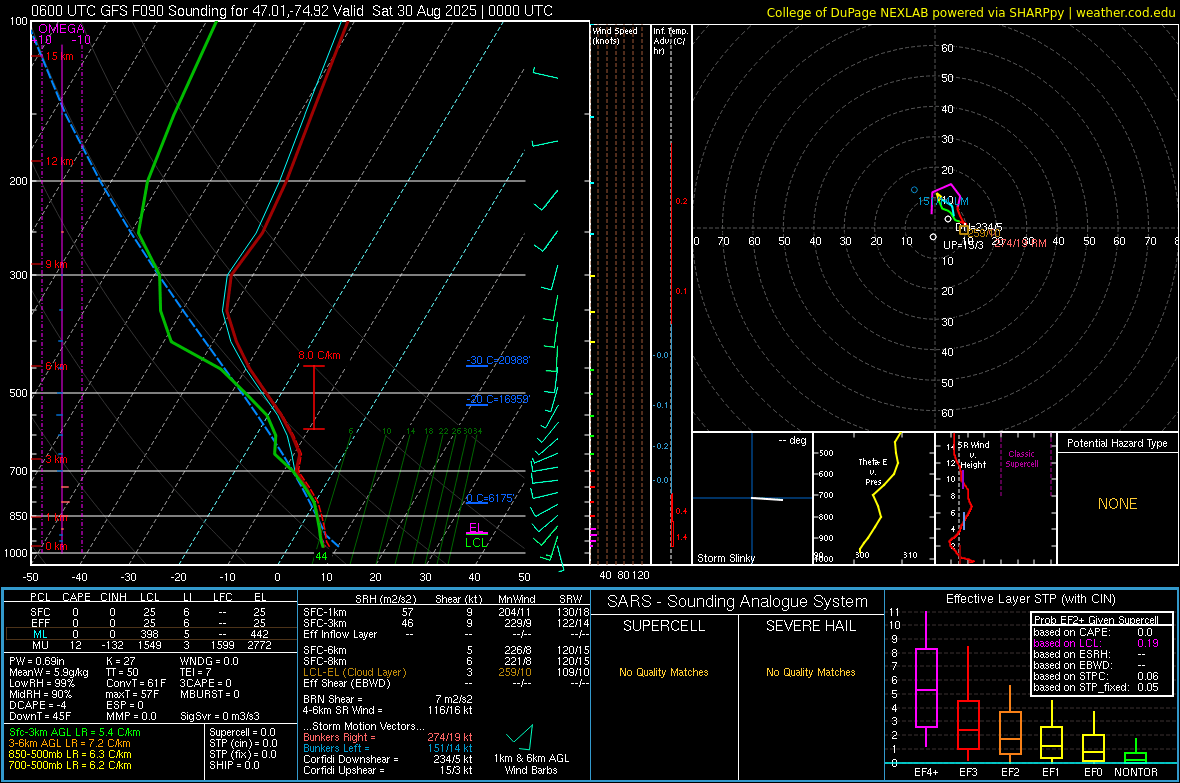Click the 'MeanW = 5.9g/kg' value
This screenshot has height=783, width=1180.
pos(48,672)
